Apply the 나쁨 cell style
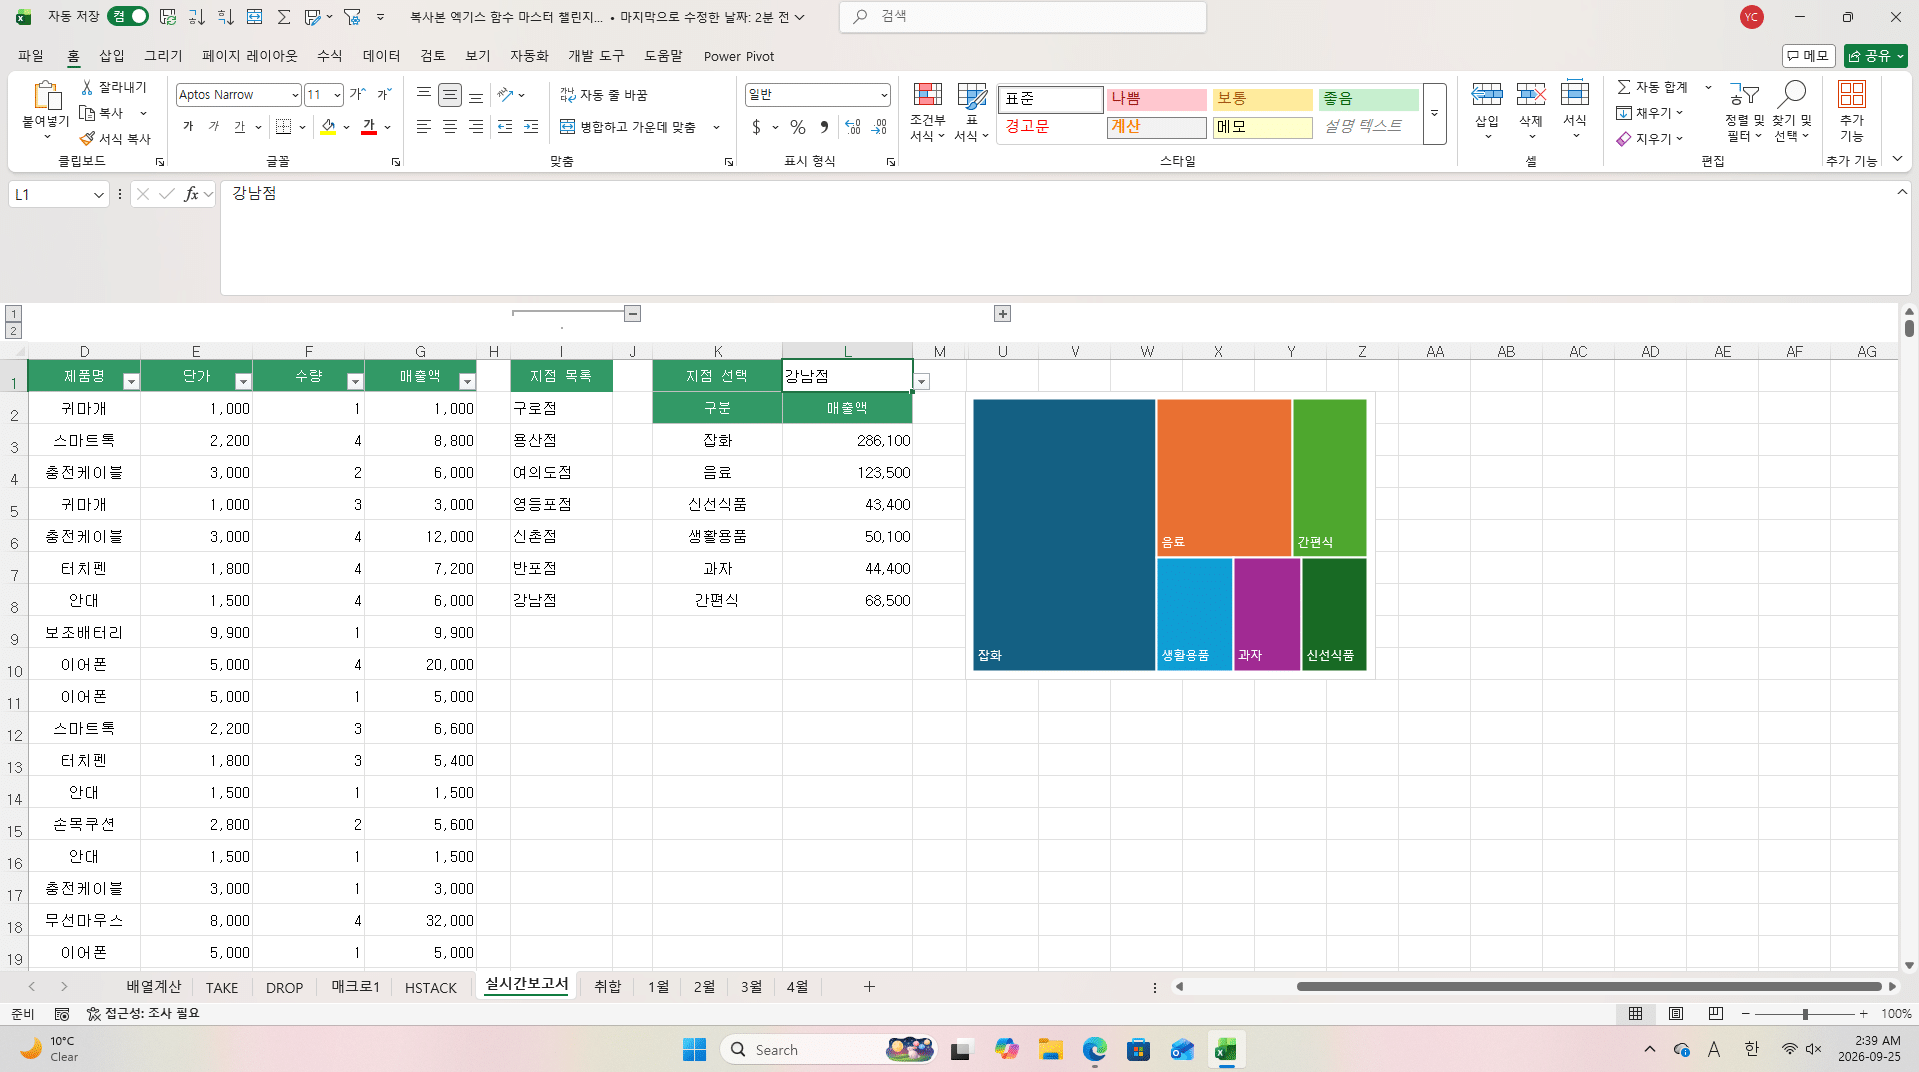 click(1157, 99)
